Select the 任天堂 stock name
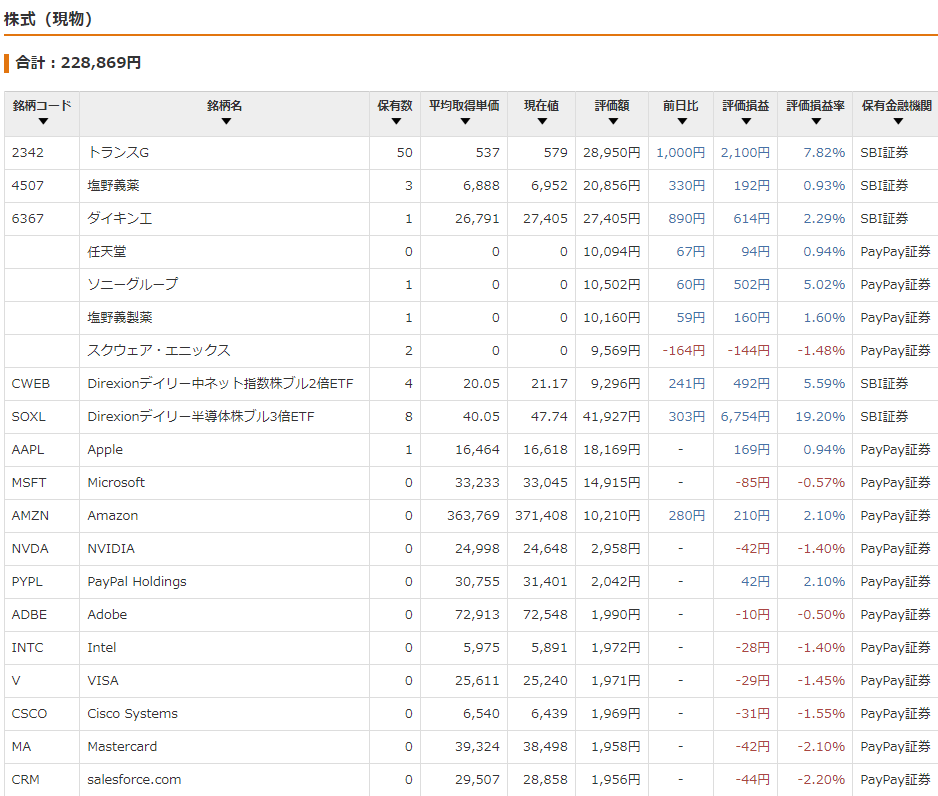 tap(106, 252)
